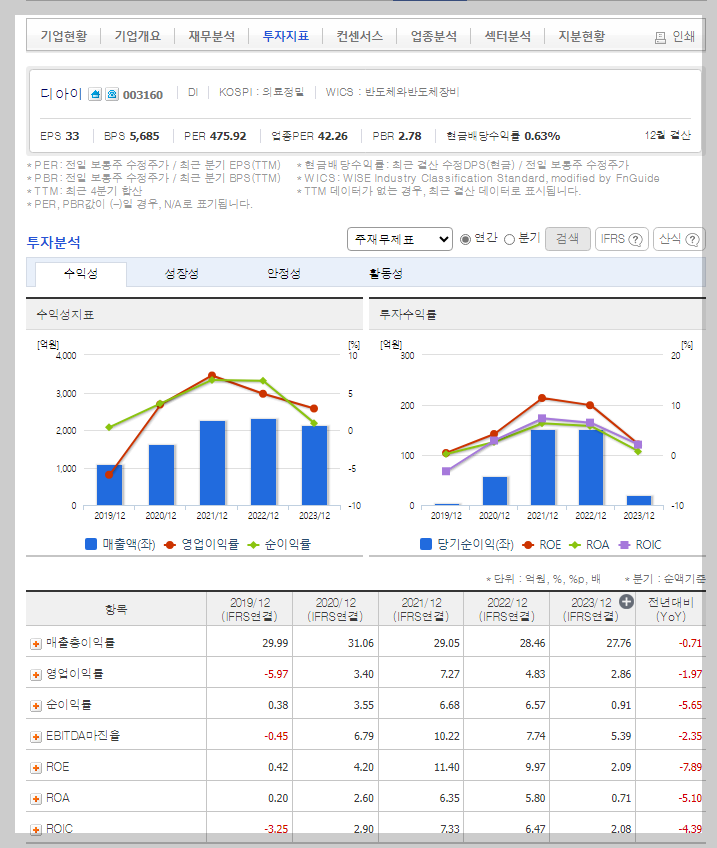
Task: Expand the ROIC row
Action: [x=36, y=830]
